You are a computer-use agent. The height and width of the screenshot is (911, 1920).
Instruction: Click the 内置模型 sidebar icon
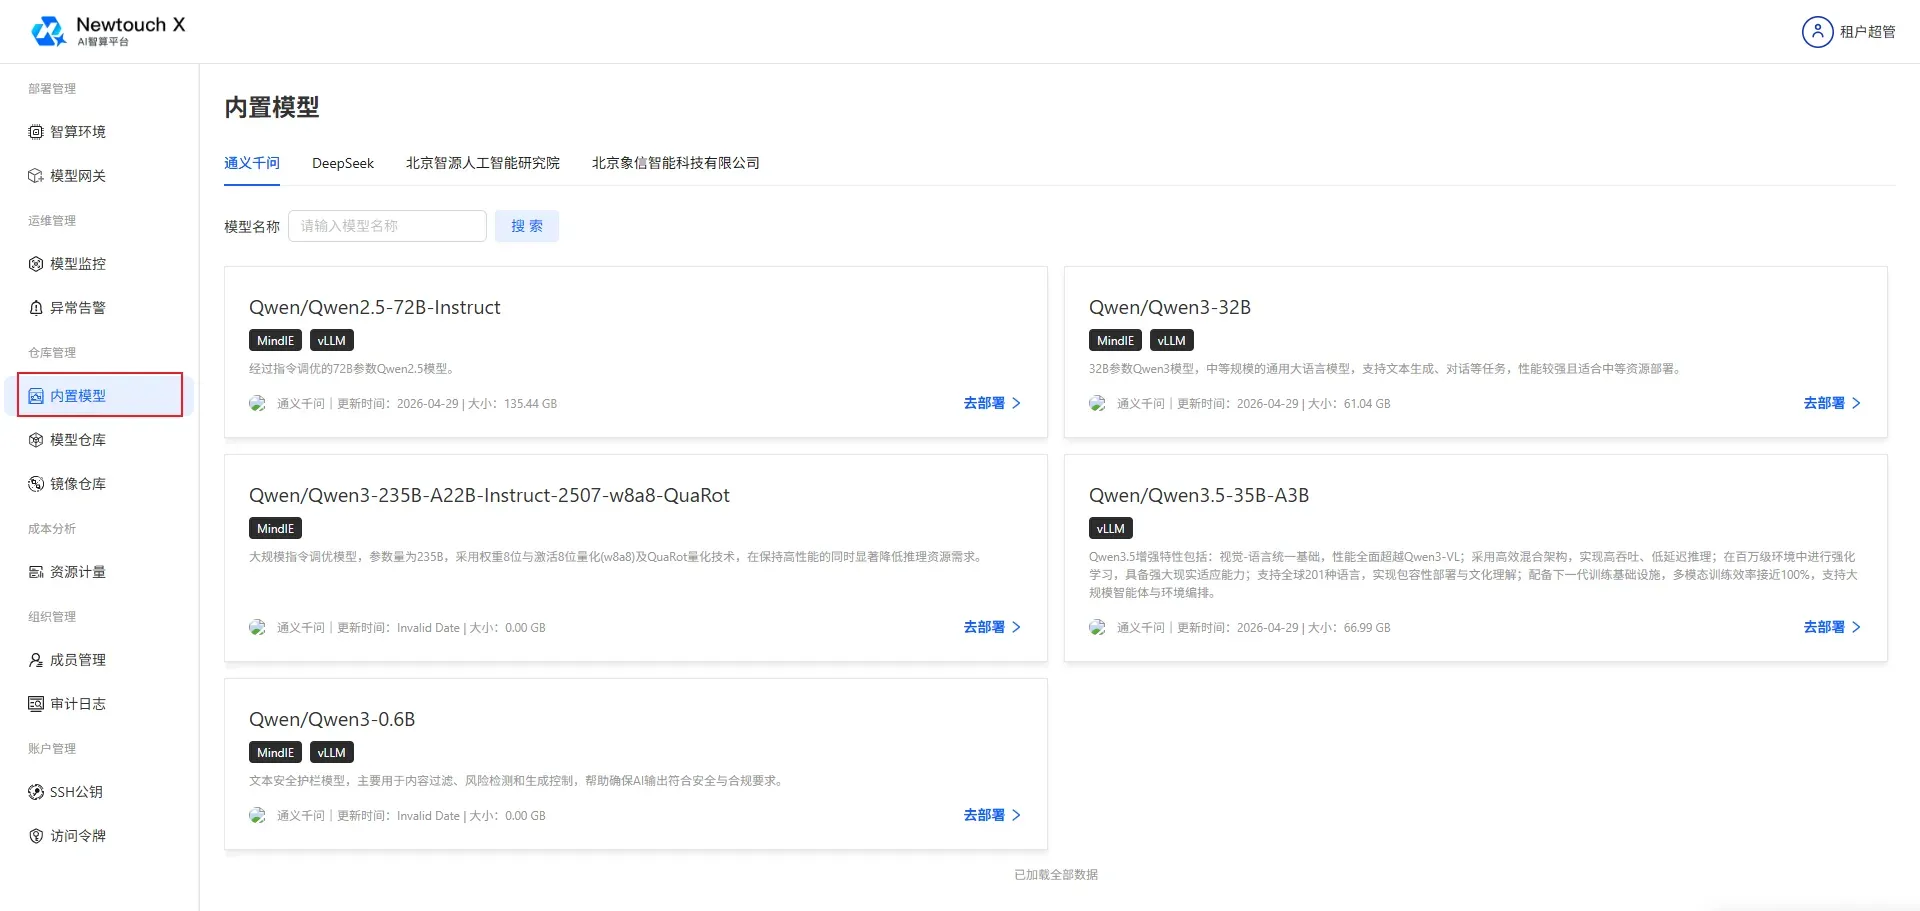click(x=36, y=396)
